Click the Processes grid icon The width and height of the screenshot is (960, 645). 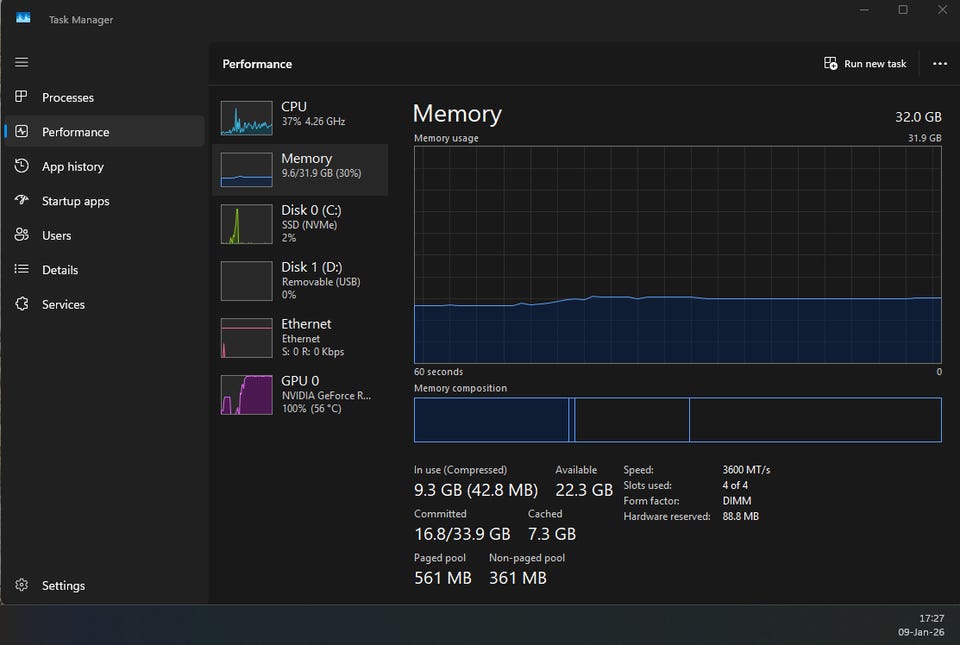click(21, 97)
